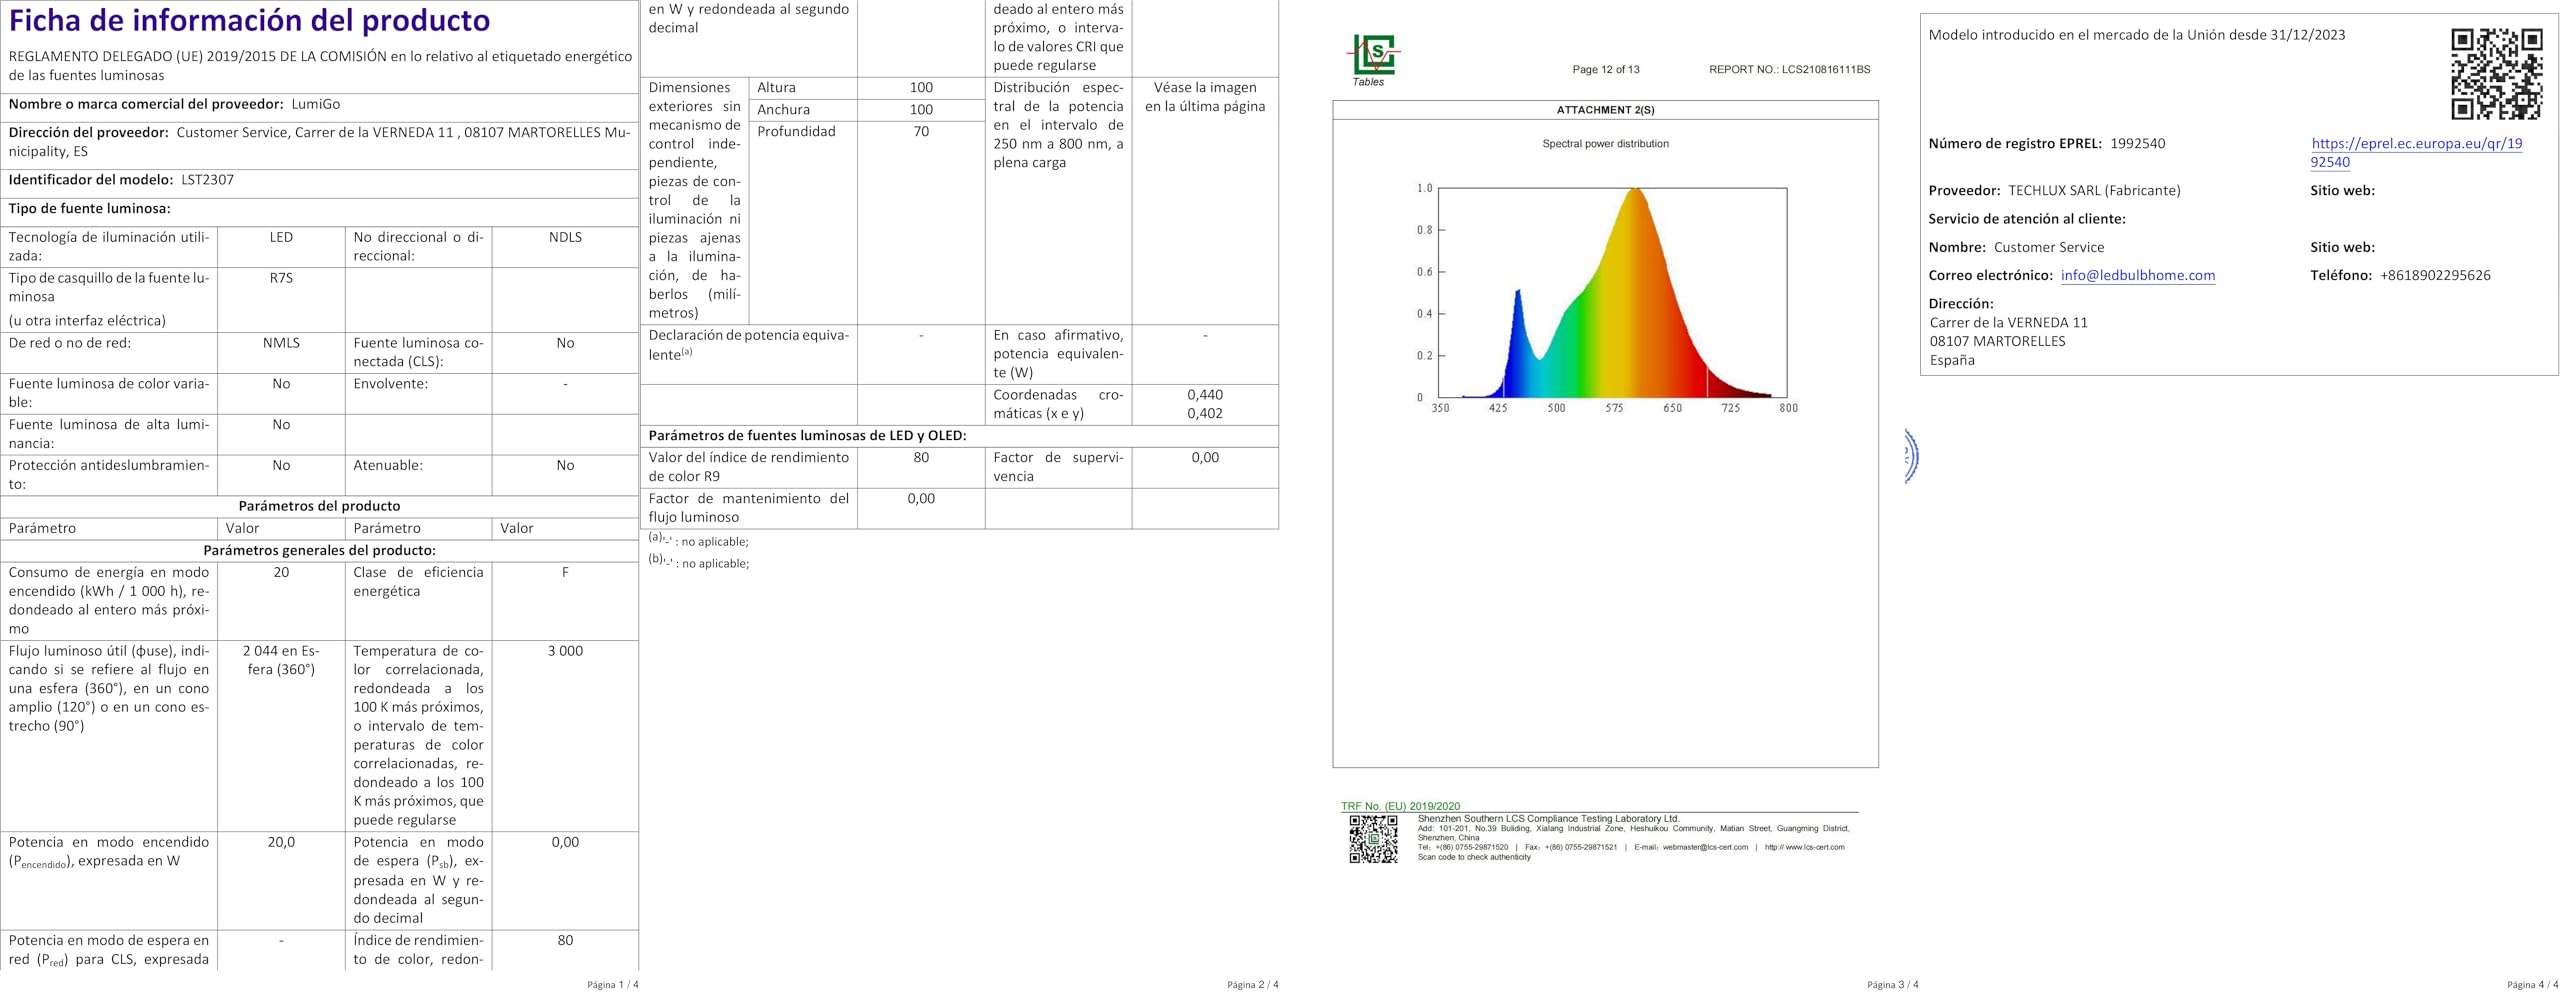Screen dimensions: 2560x1001
Task: Click the energy efficiency class F value
Action: pyautogui.click(x=565, y=572)
